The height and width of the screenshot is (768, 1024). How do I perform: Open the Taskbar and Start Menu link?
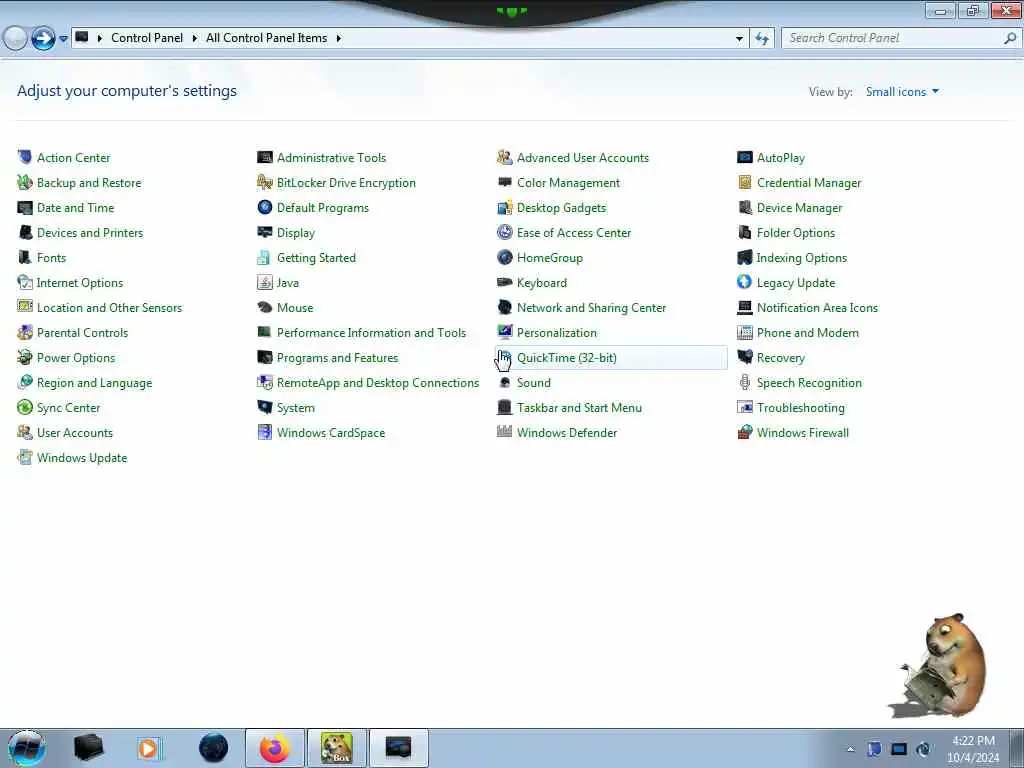coord(579,408)
